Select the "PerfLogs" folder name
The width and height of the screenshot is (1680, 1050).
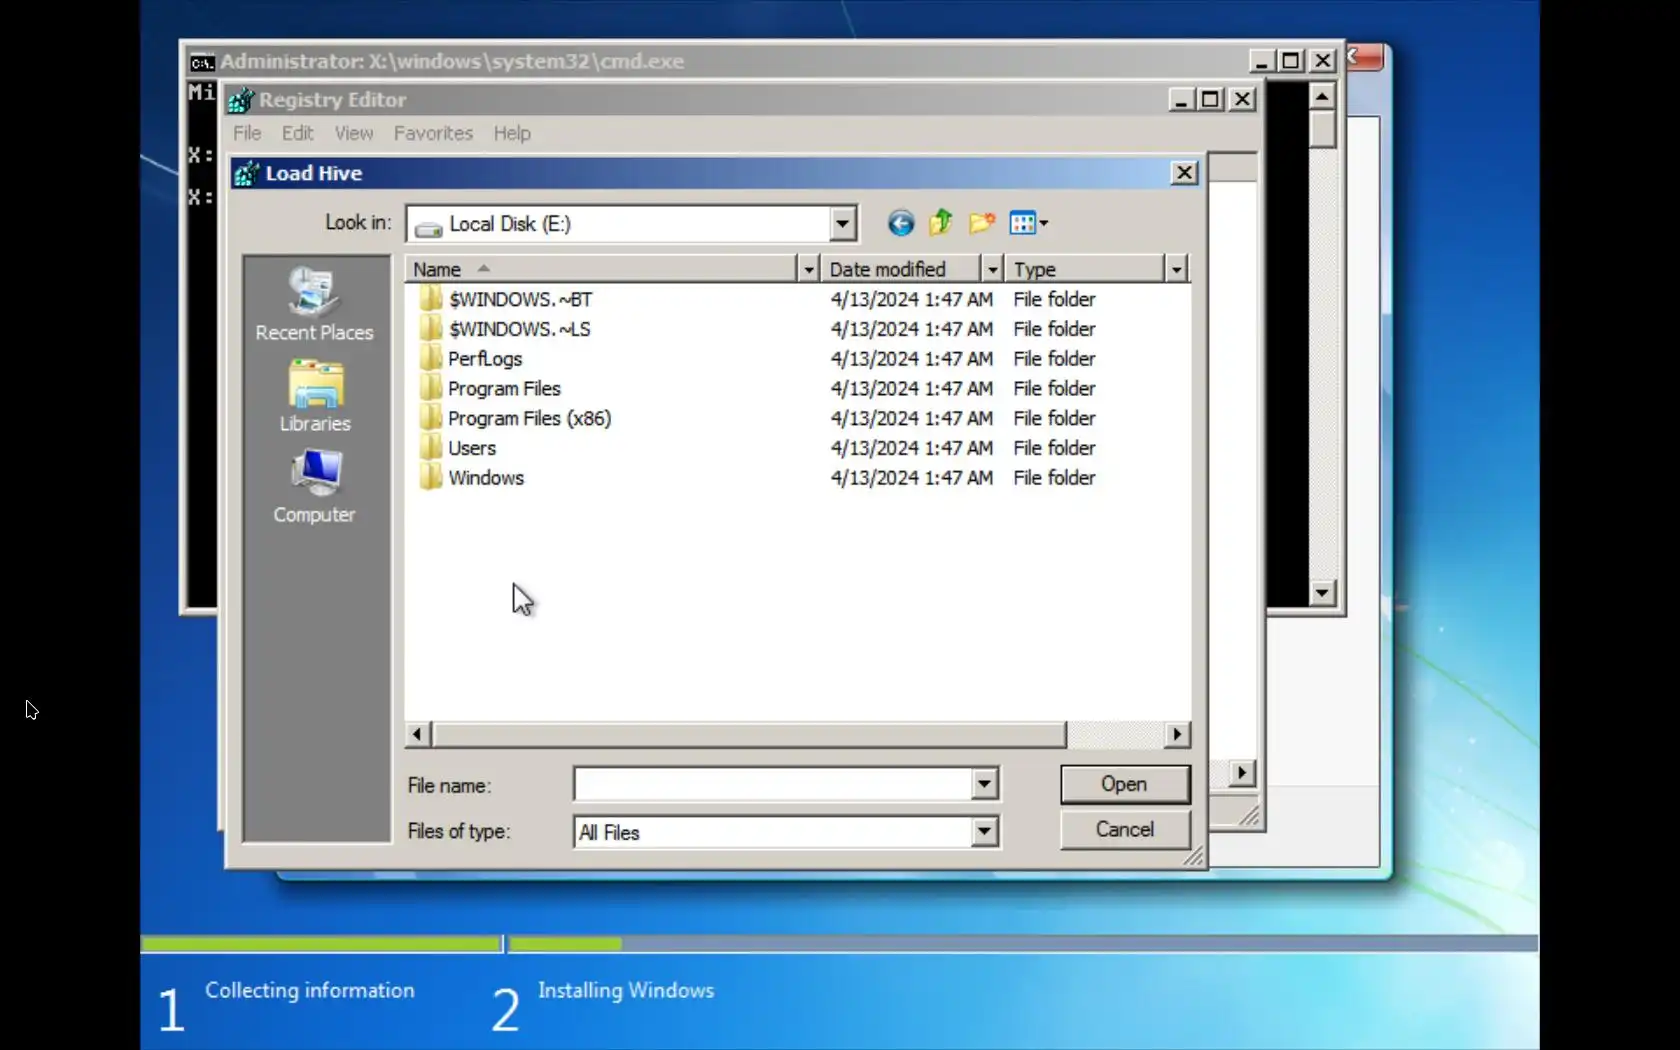point(485,358)
